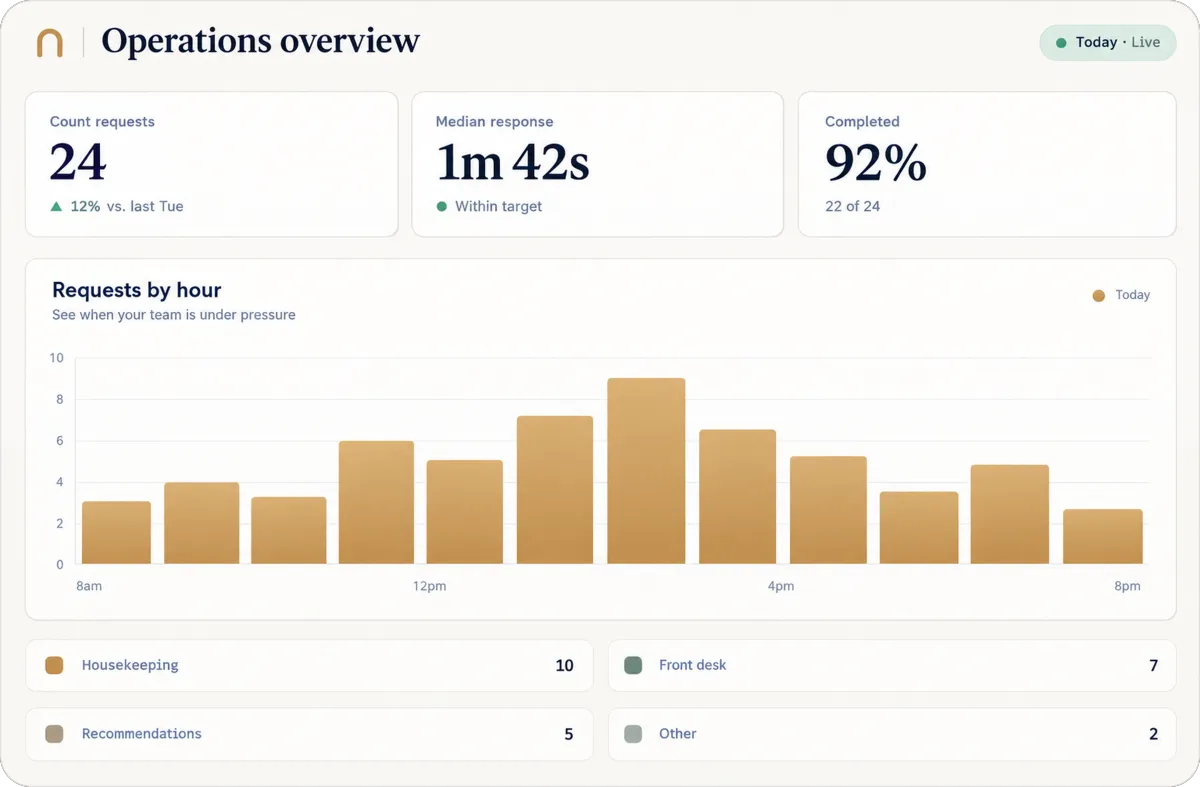The image size is (1200, 787).
Task: Click the Housekeeping orange color swatch
Action: (x=54, y=665)
